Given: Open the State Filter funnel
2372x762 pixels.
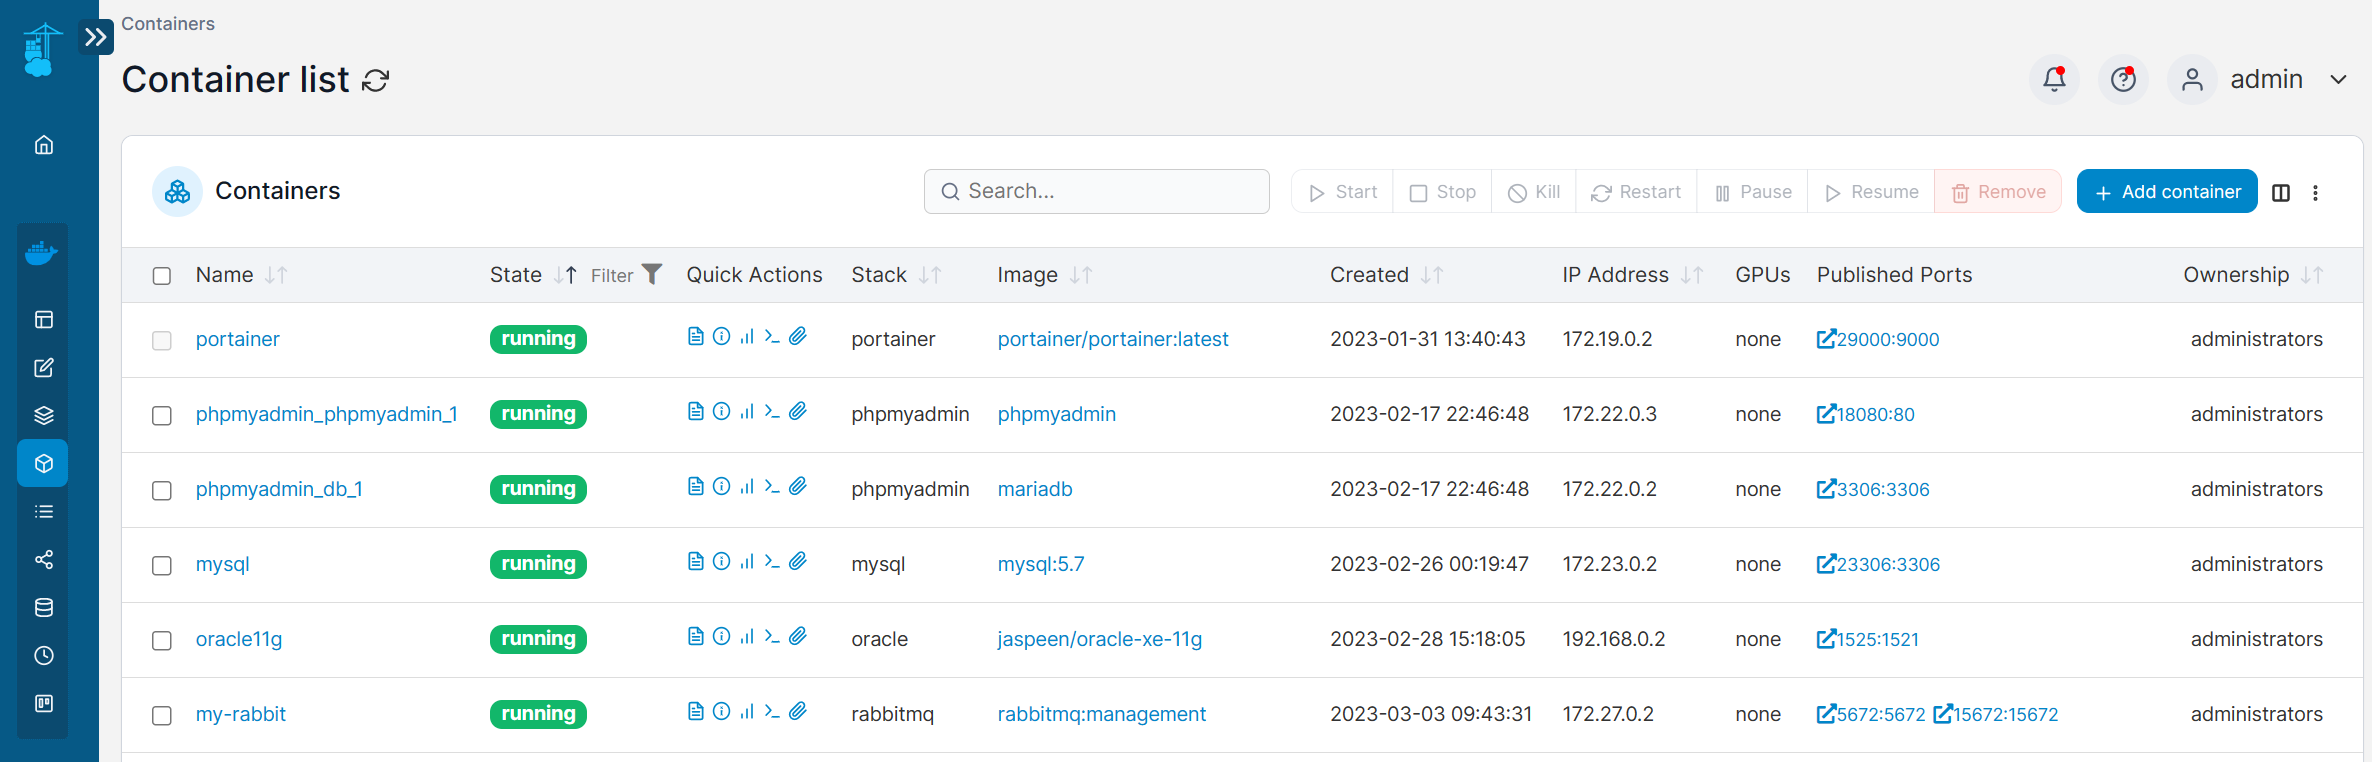Looking at the screenshot, I should tap(627, 275).
